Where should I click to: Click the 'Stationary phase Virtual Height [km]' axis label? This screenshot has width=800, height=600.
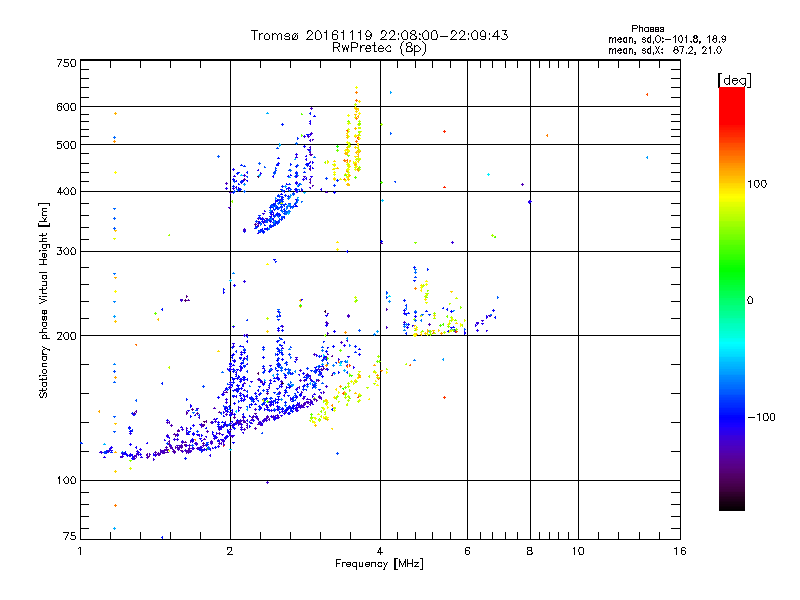pos(44,301)
